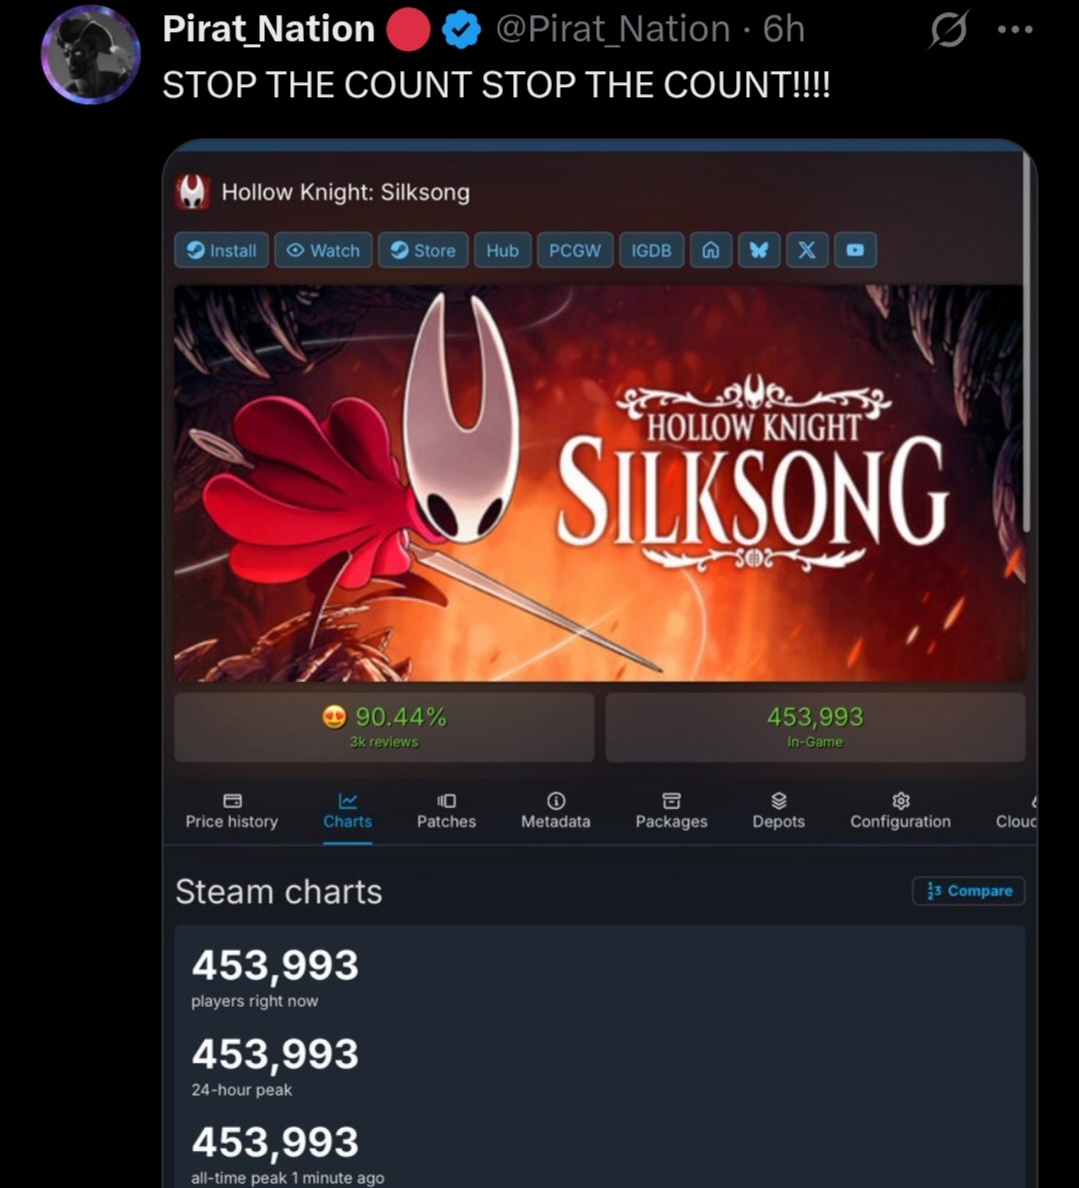
Task: Open the Store page button
Action: (423, 250)
